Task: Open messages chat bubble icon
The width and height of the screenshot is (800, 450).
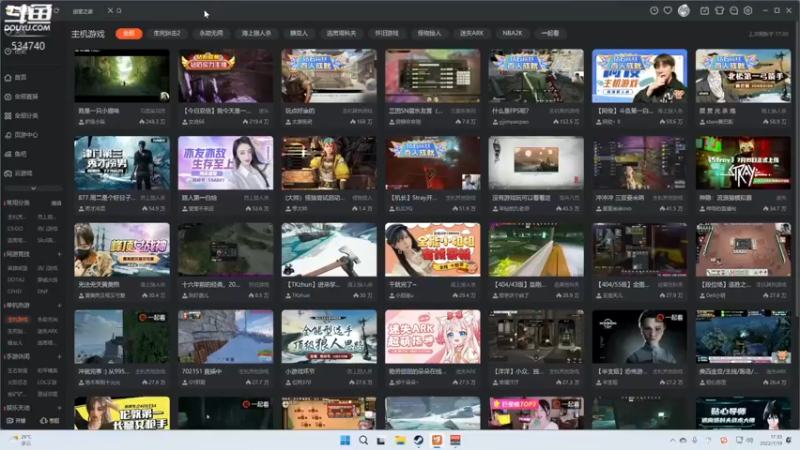Action: 734,10
